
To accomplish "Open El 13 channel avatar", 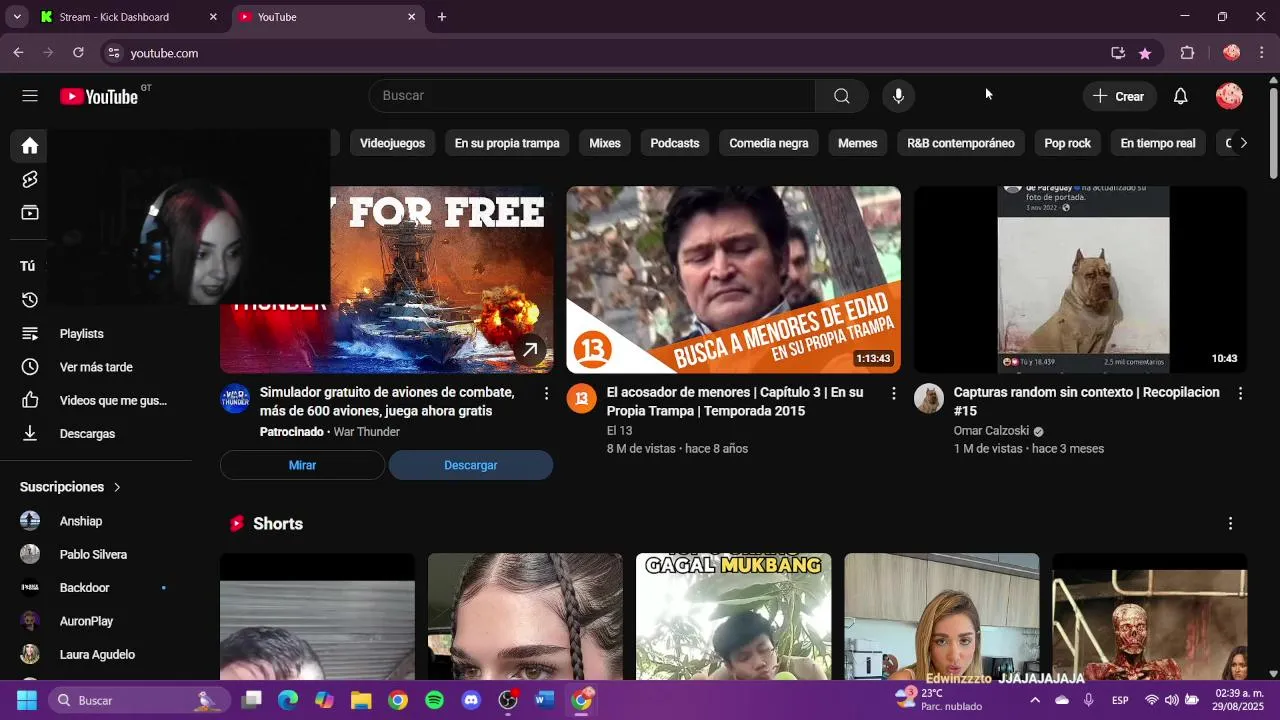I will 581,398.
